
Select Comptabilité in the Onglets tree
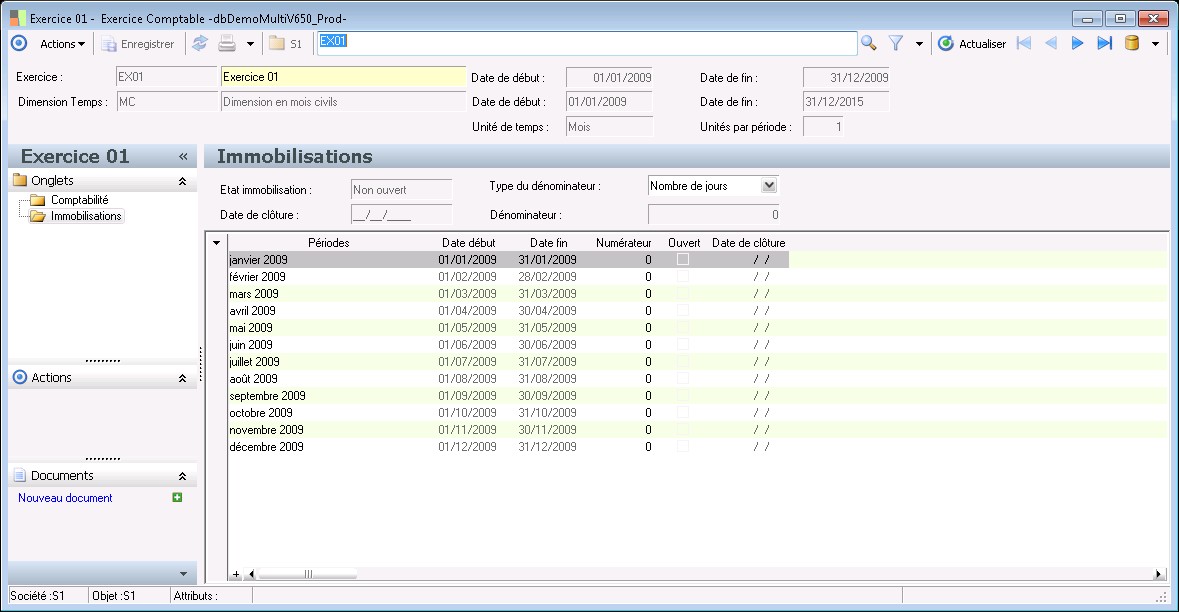79,200
